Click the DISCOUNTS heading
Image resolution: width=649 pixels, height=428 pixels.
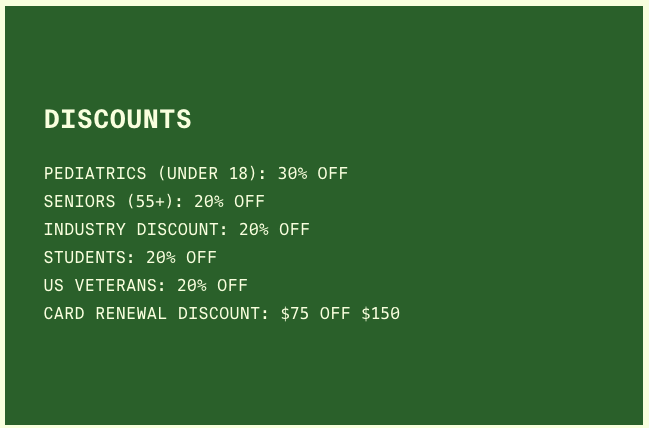click(117, 119)
